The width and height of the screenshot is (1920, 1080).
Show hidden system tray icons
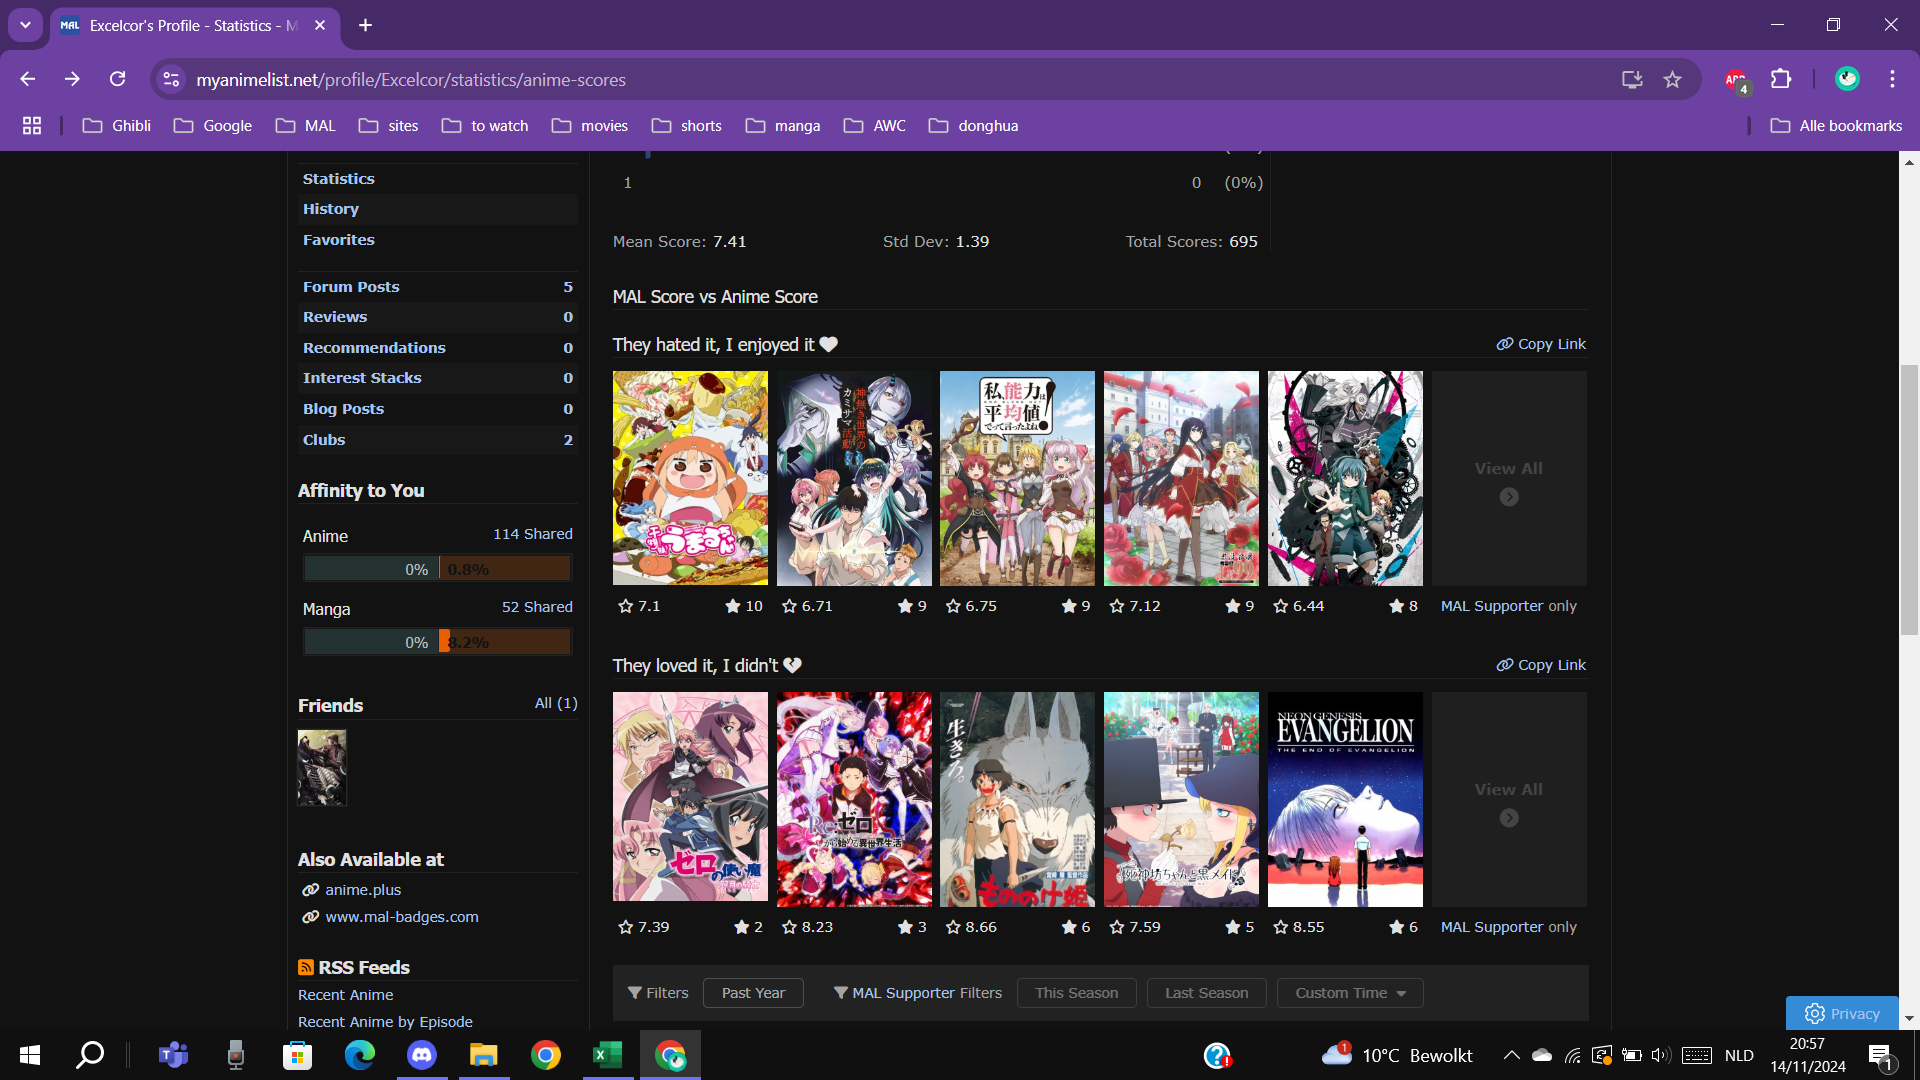pyautogui.click(x=1512, y=1055)
